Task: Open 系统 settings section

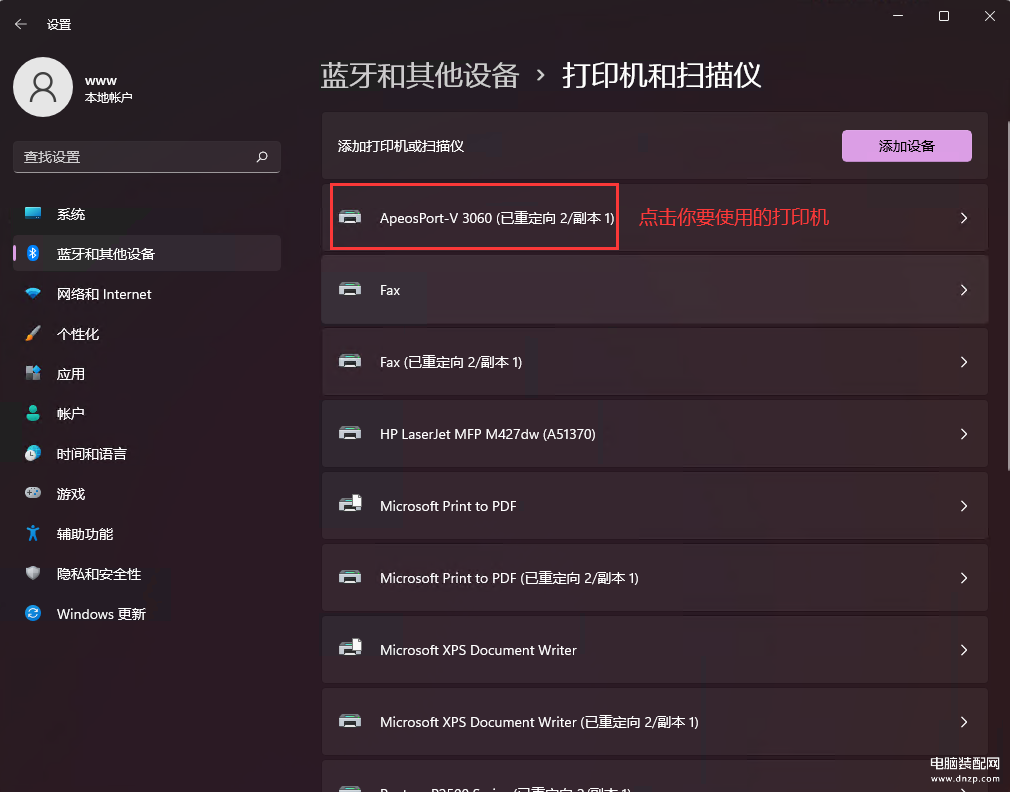Action: click(x=147, y=214)
